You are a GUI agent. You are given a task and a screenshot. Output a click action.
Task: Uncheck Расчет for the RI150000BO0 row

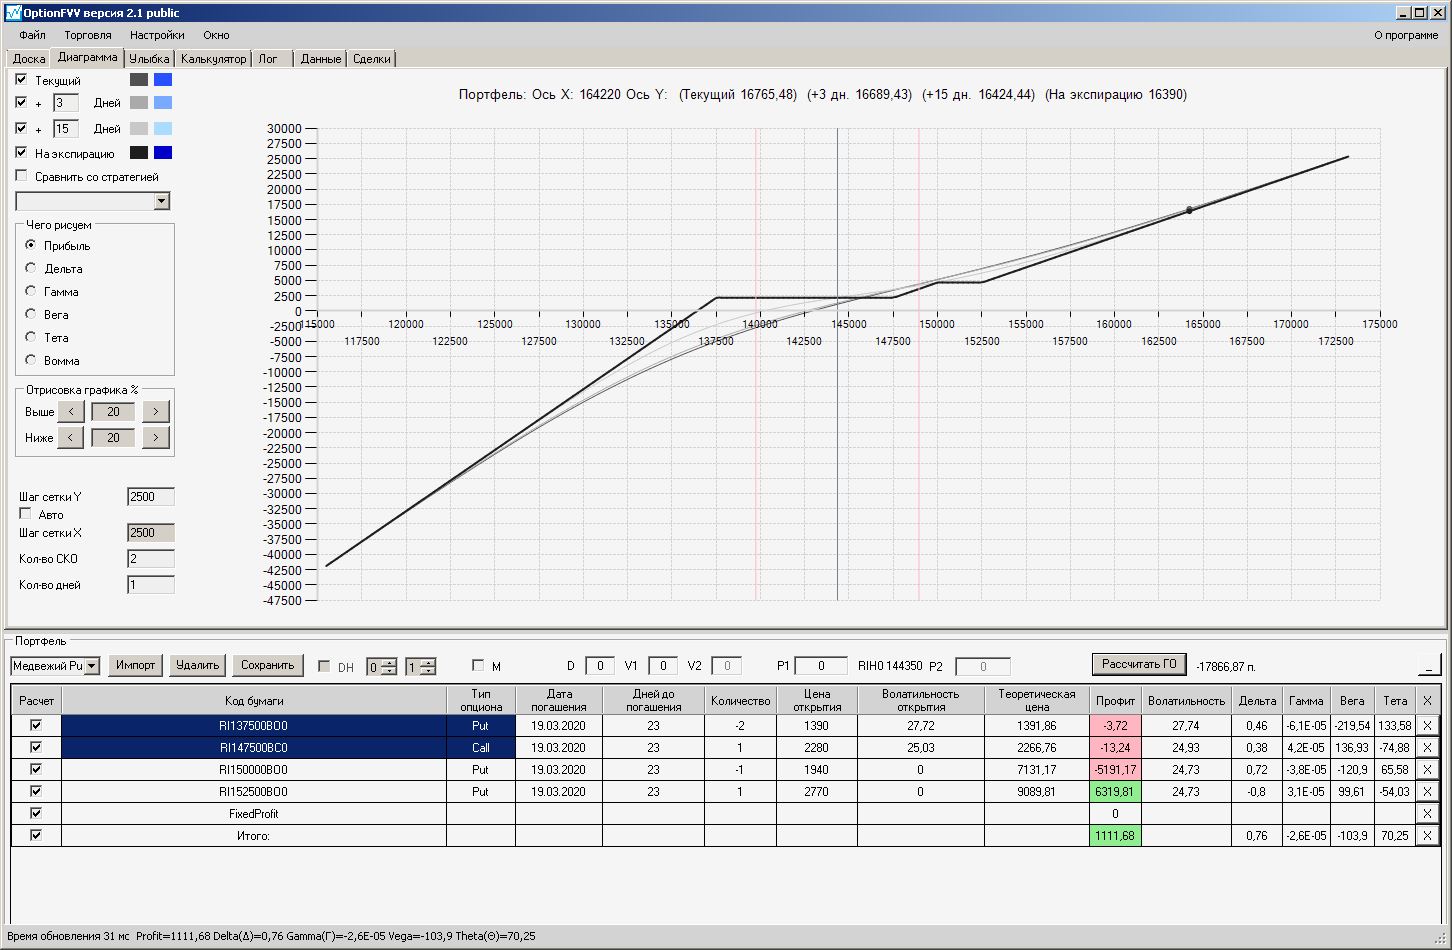pos(36,770)
